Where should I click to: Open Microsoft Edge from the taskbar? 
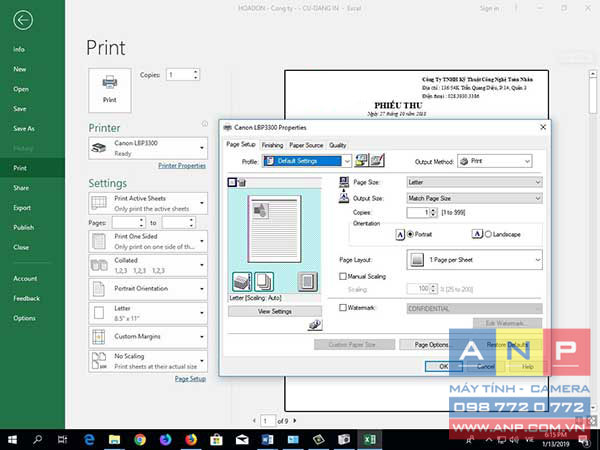tap(89, 439)
